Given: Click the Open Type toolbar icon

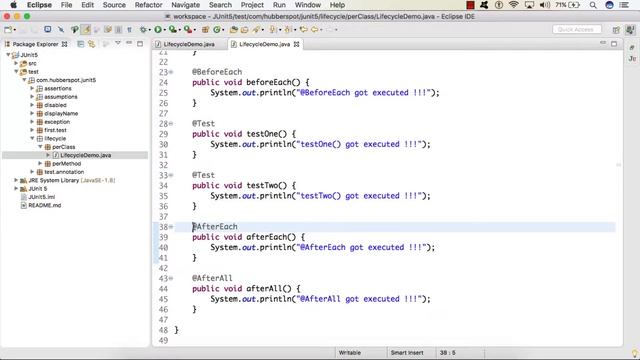Looking at the screenshot, I should (233, 29).
